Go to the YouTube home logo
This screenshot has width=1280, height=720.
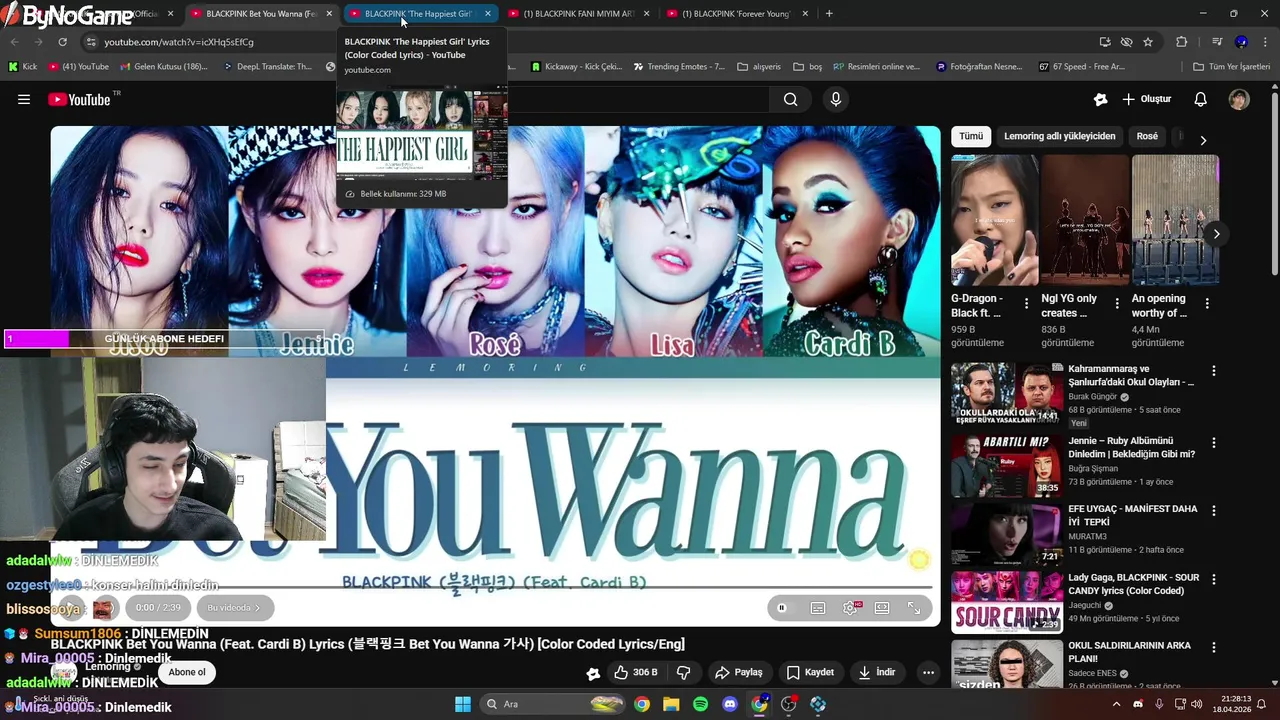(x=79, y=99)
